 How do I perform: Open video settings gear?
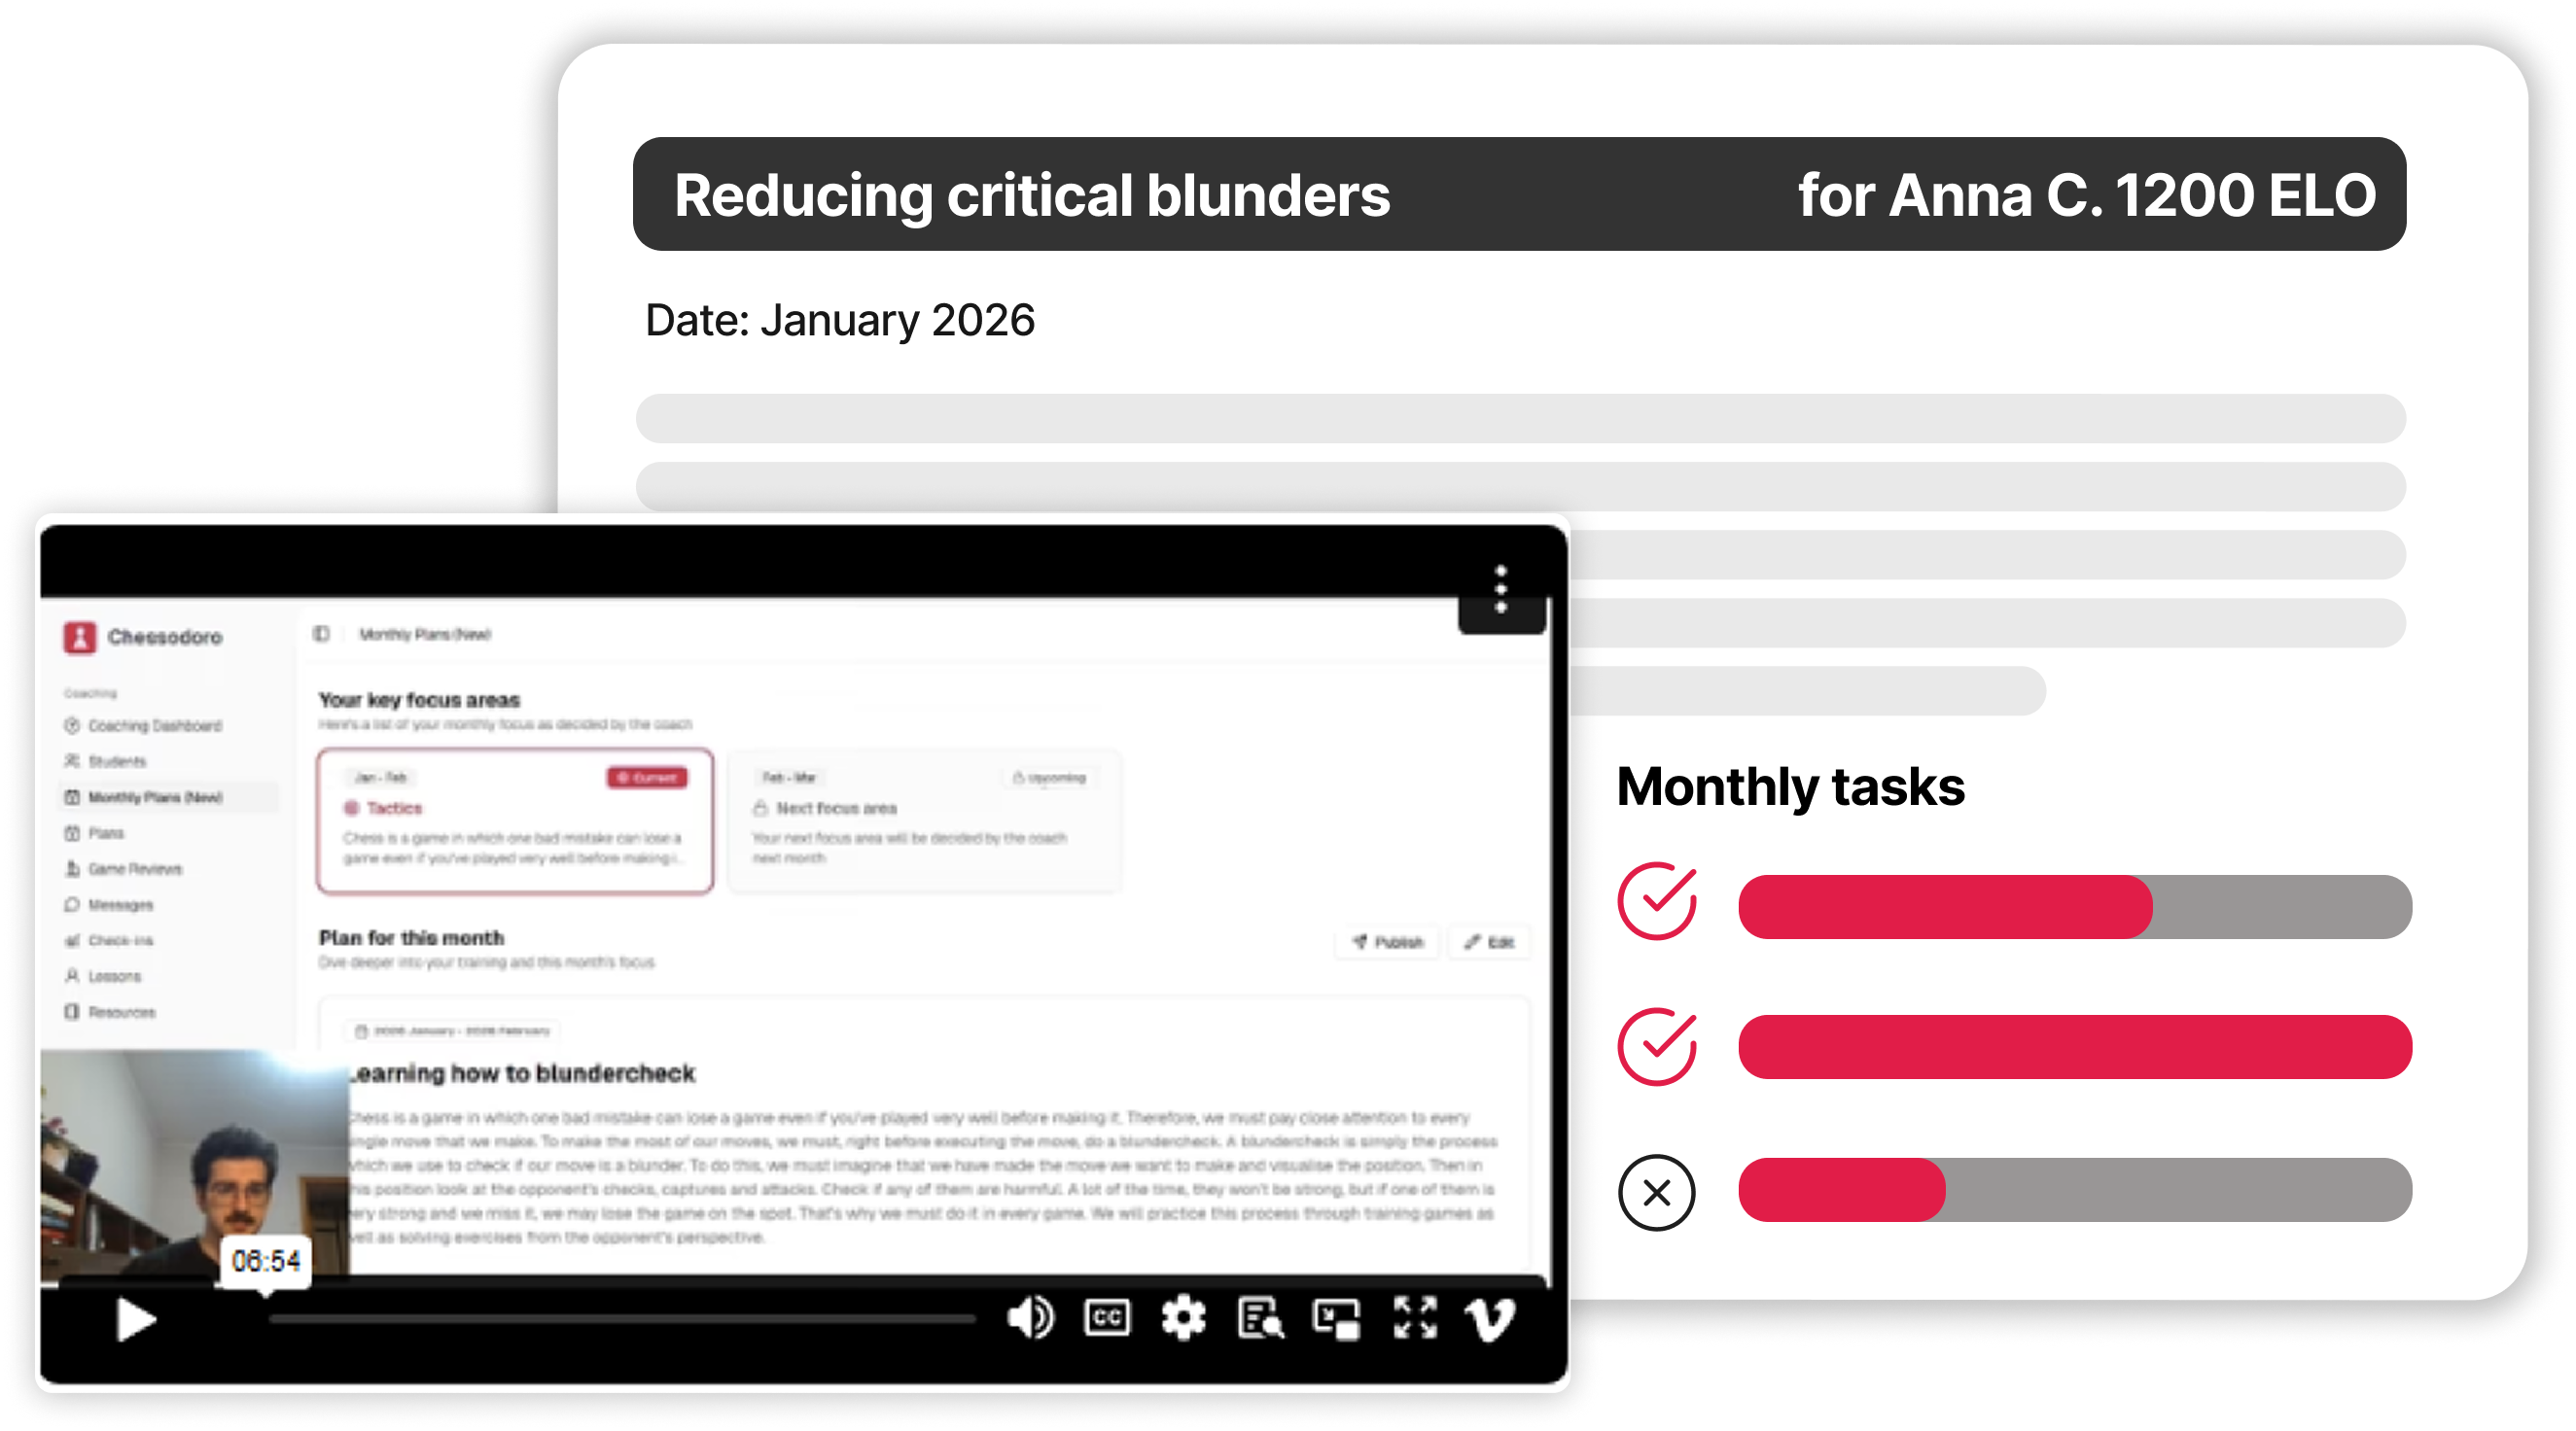click(x=1183, y=1318)
